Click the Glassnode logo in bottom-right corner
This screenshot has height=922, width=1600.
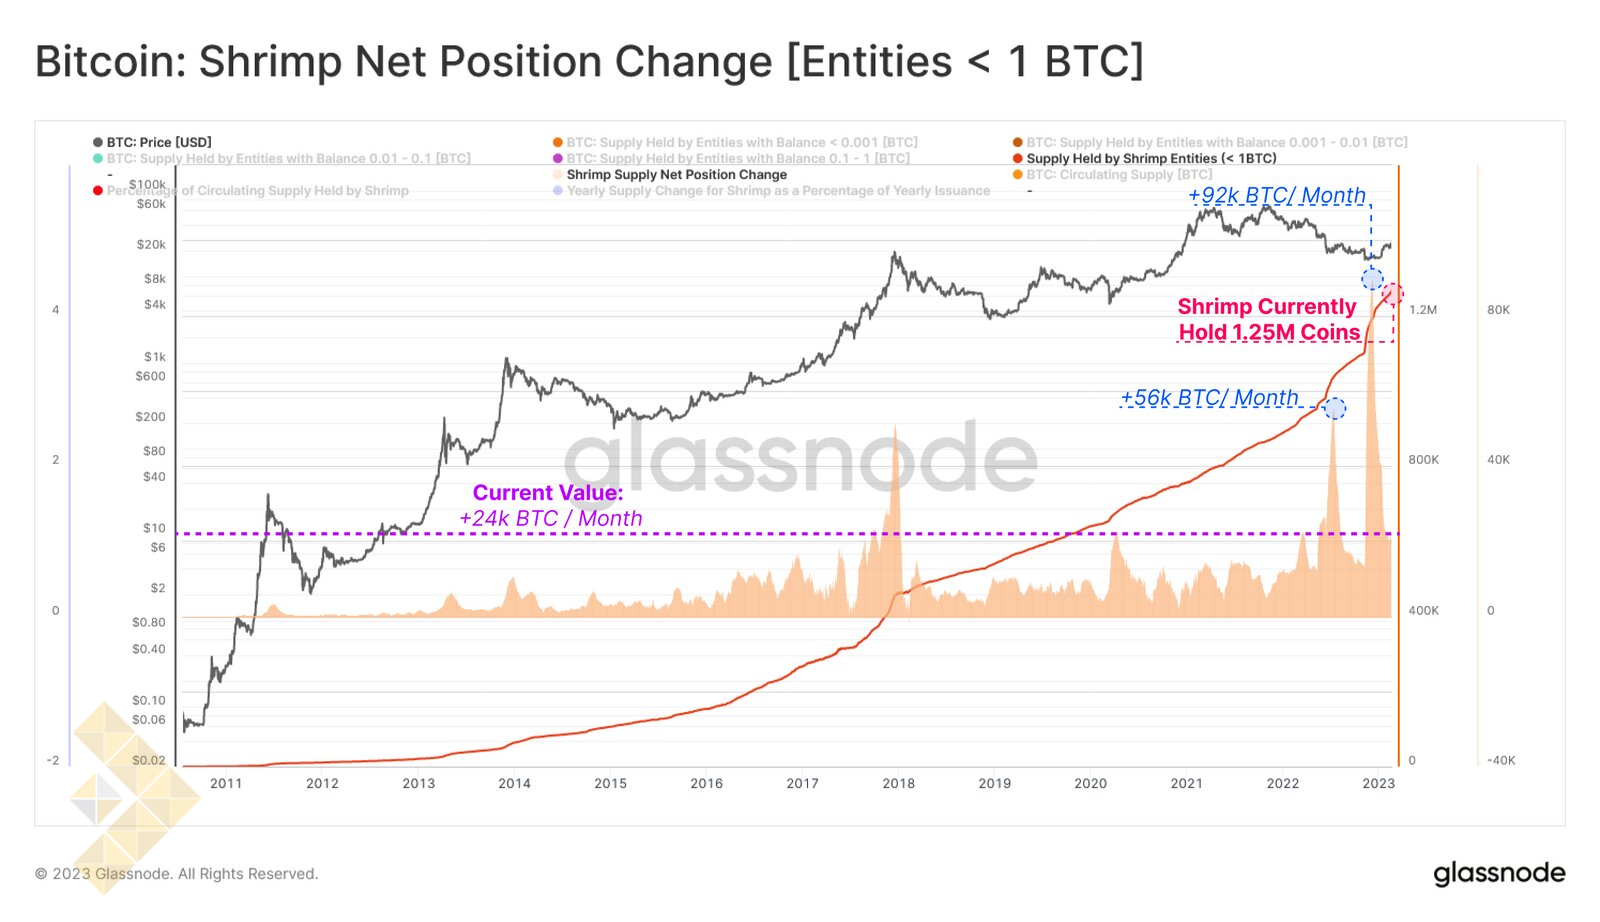1498,873
